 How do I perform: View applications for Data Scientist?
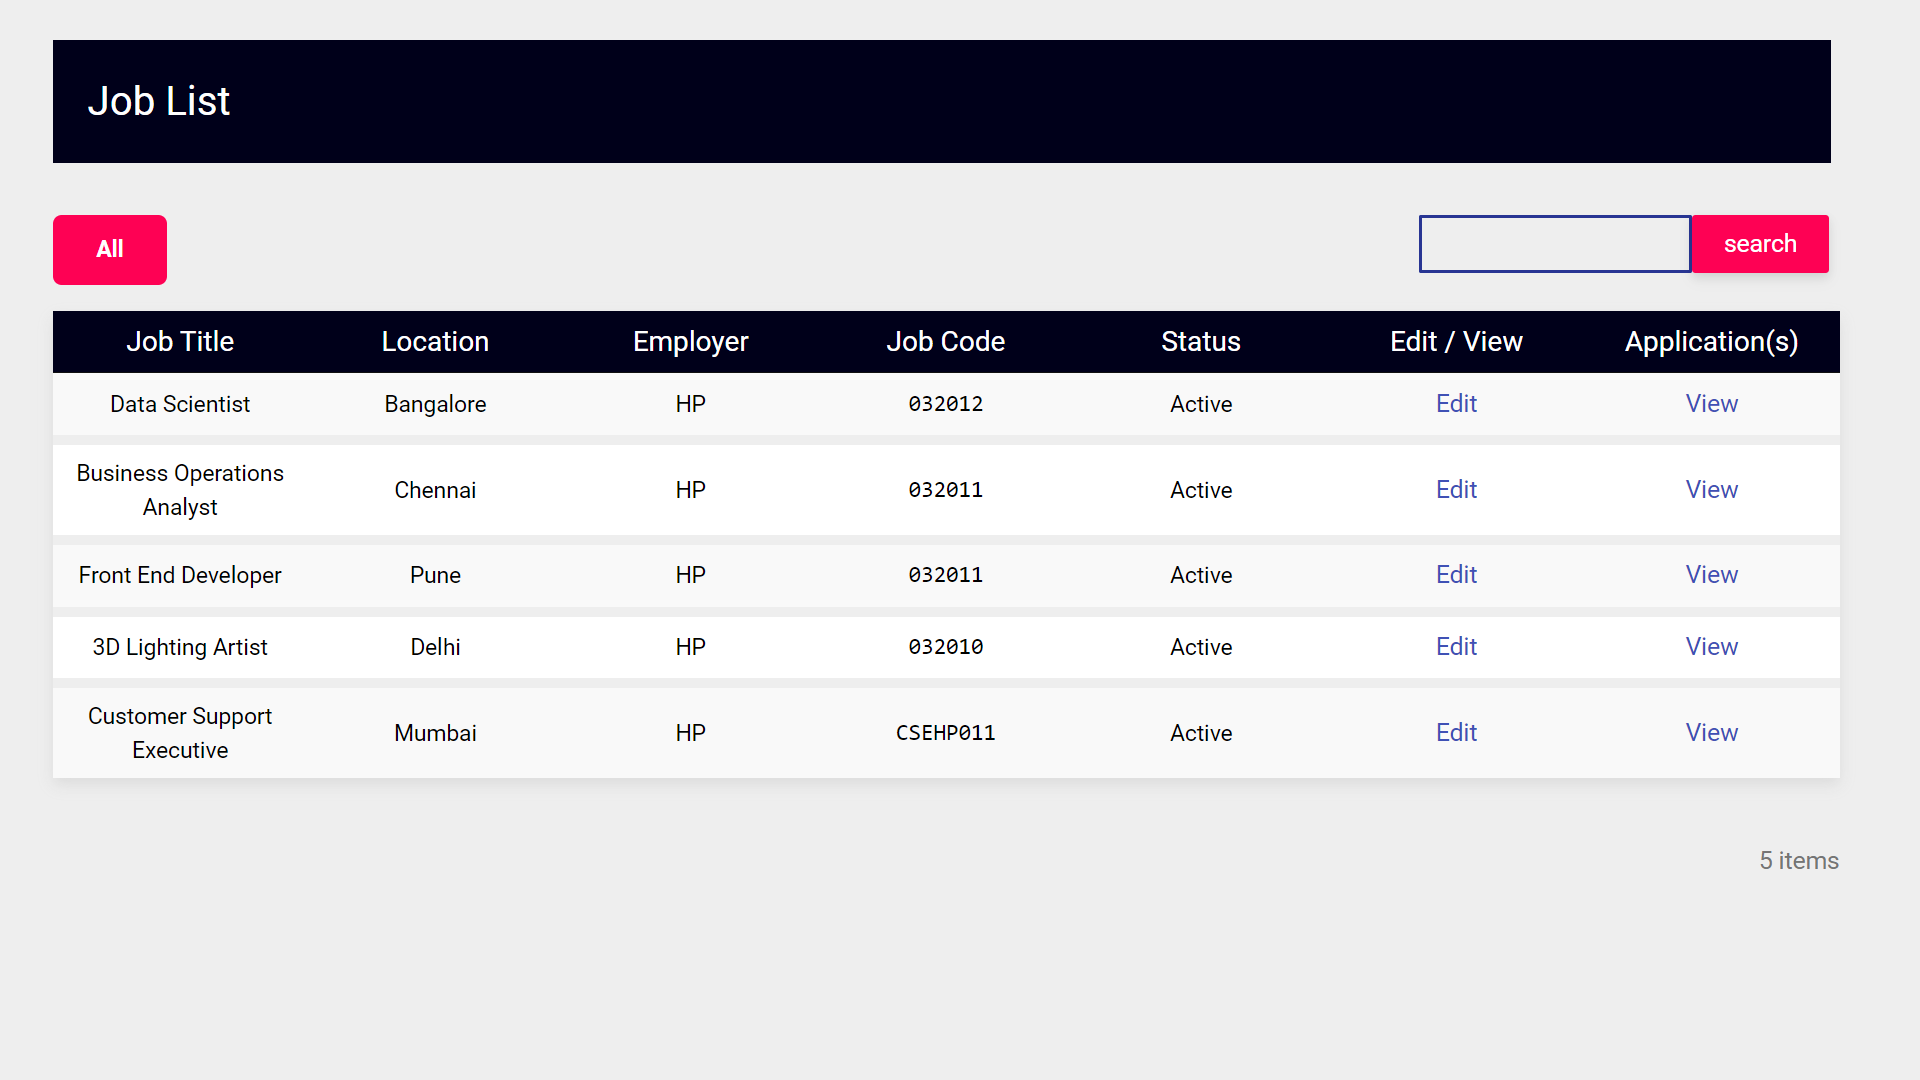(1711, 404)
